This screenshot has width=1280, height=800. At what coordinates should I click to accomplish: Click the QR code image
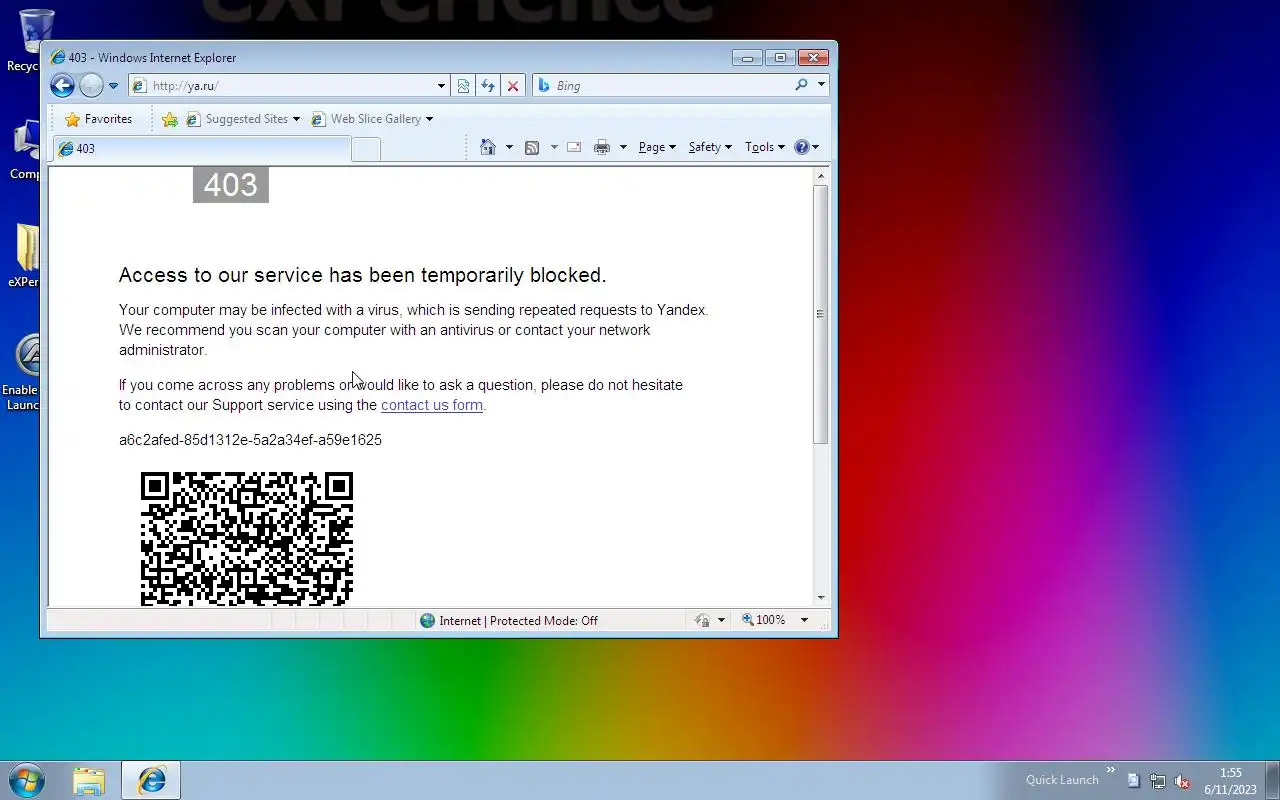[x=247, y=538]
